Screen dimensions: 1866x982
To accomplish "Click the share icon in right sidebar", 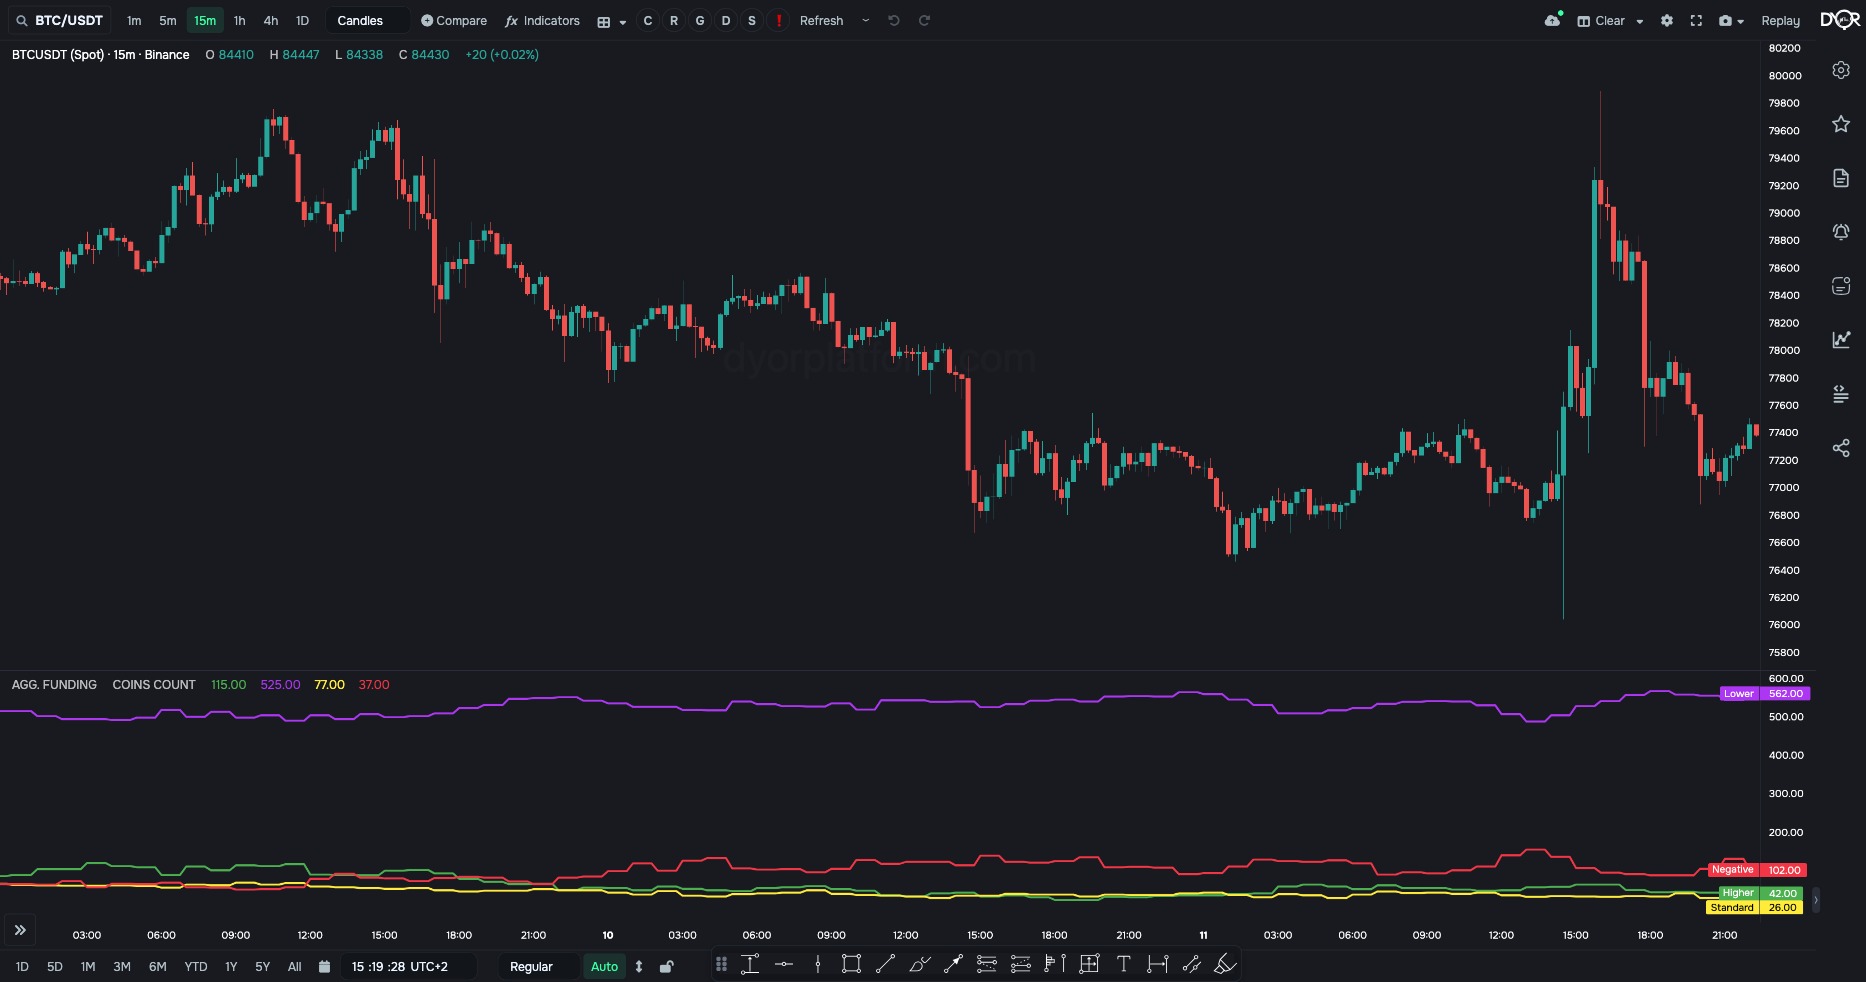I will [1841, 448].
